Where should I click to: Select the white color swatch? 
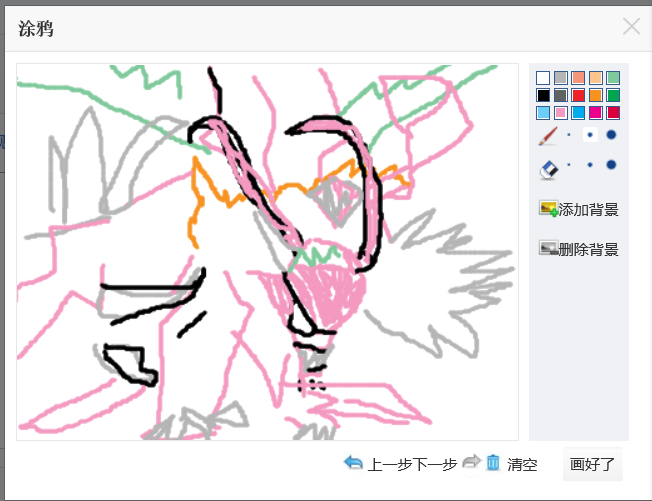click(543, 78)
